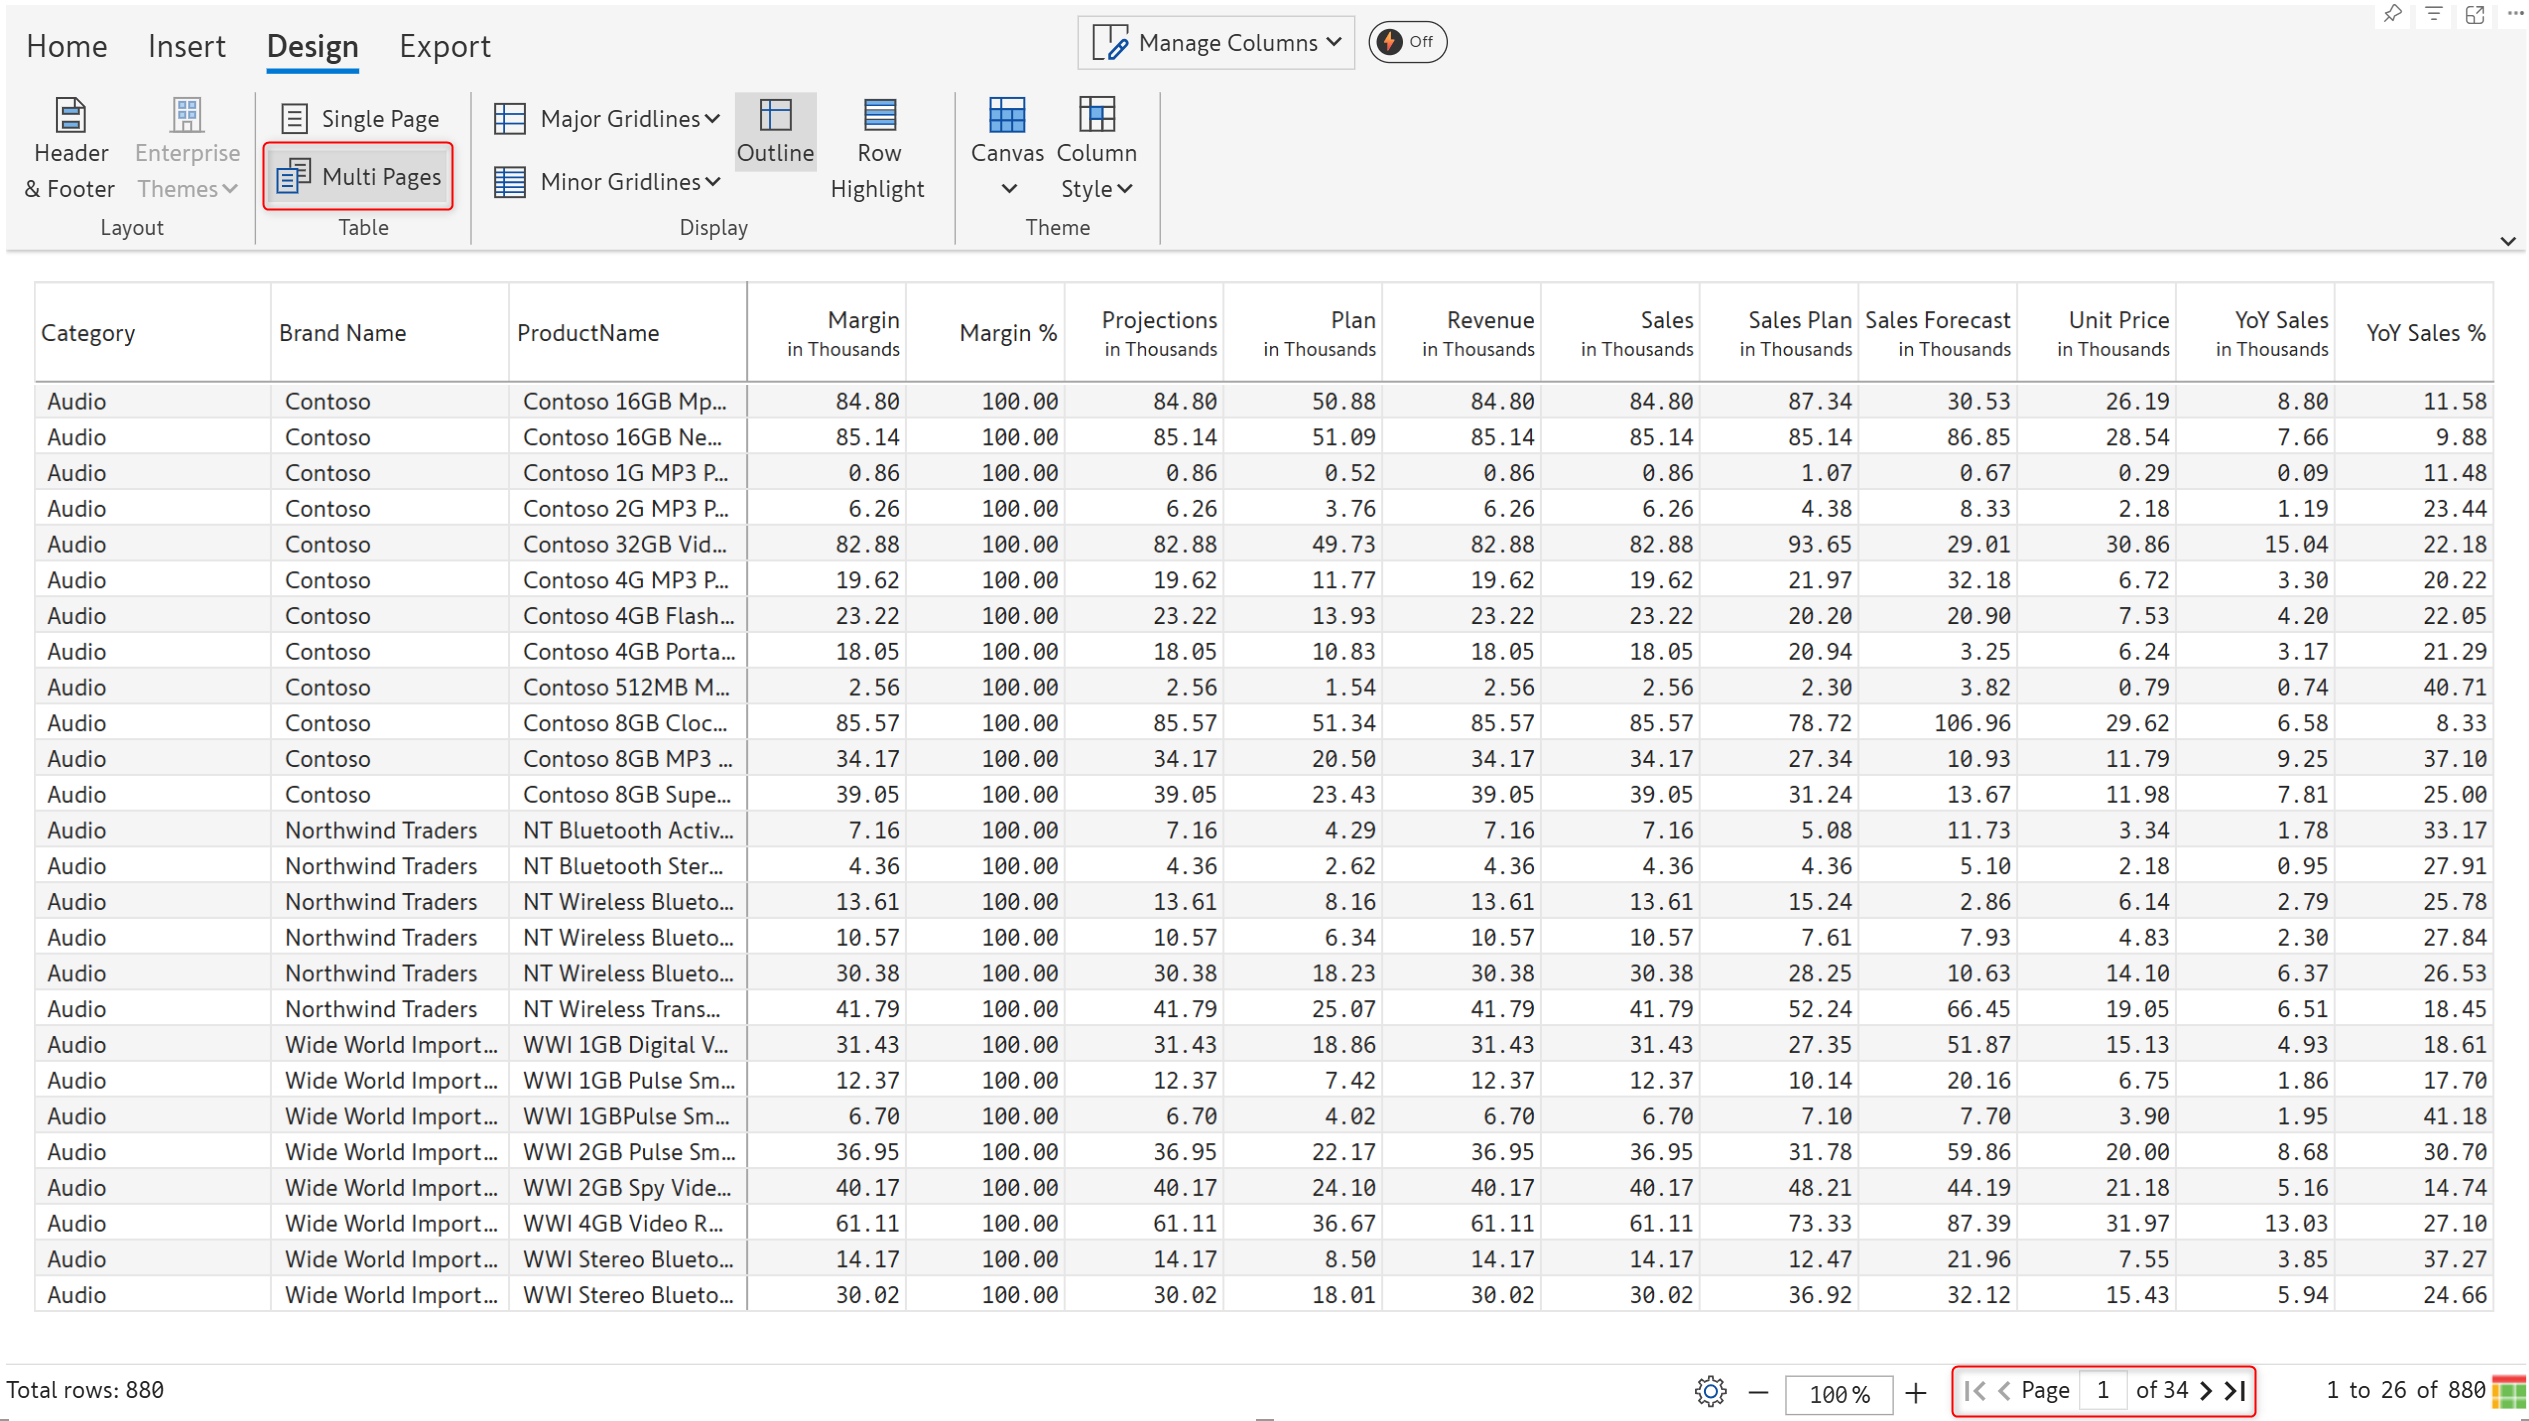Select the Multi Pages table mode
The width and height of the screenshot is (2529, 1421).
coord(360,177)
